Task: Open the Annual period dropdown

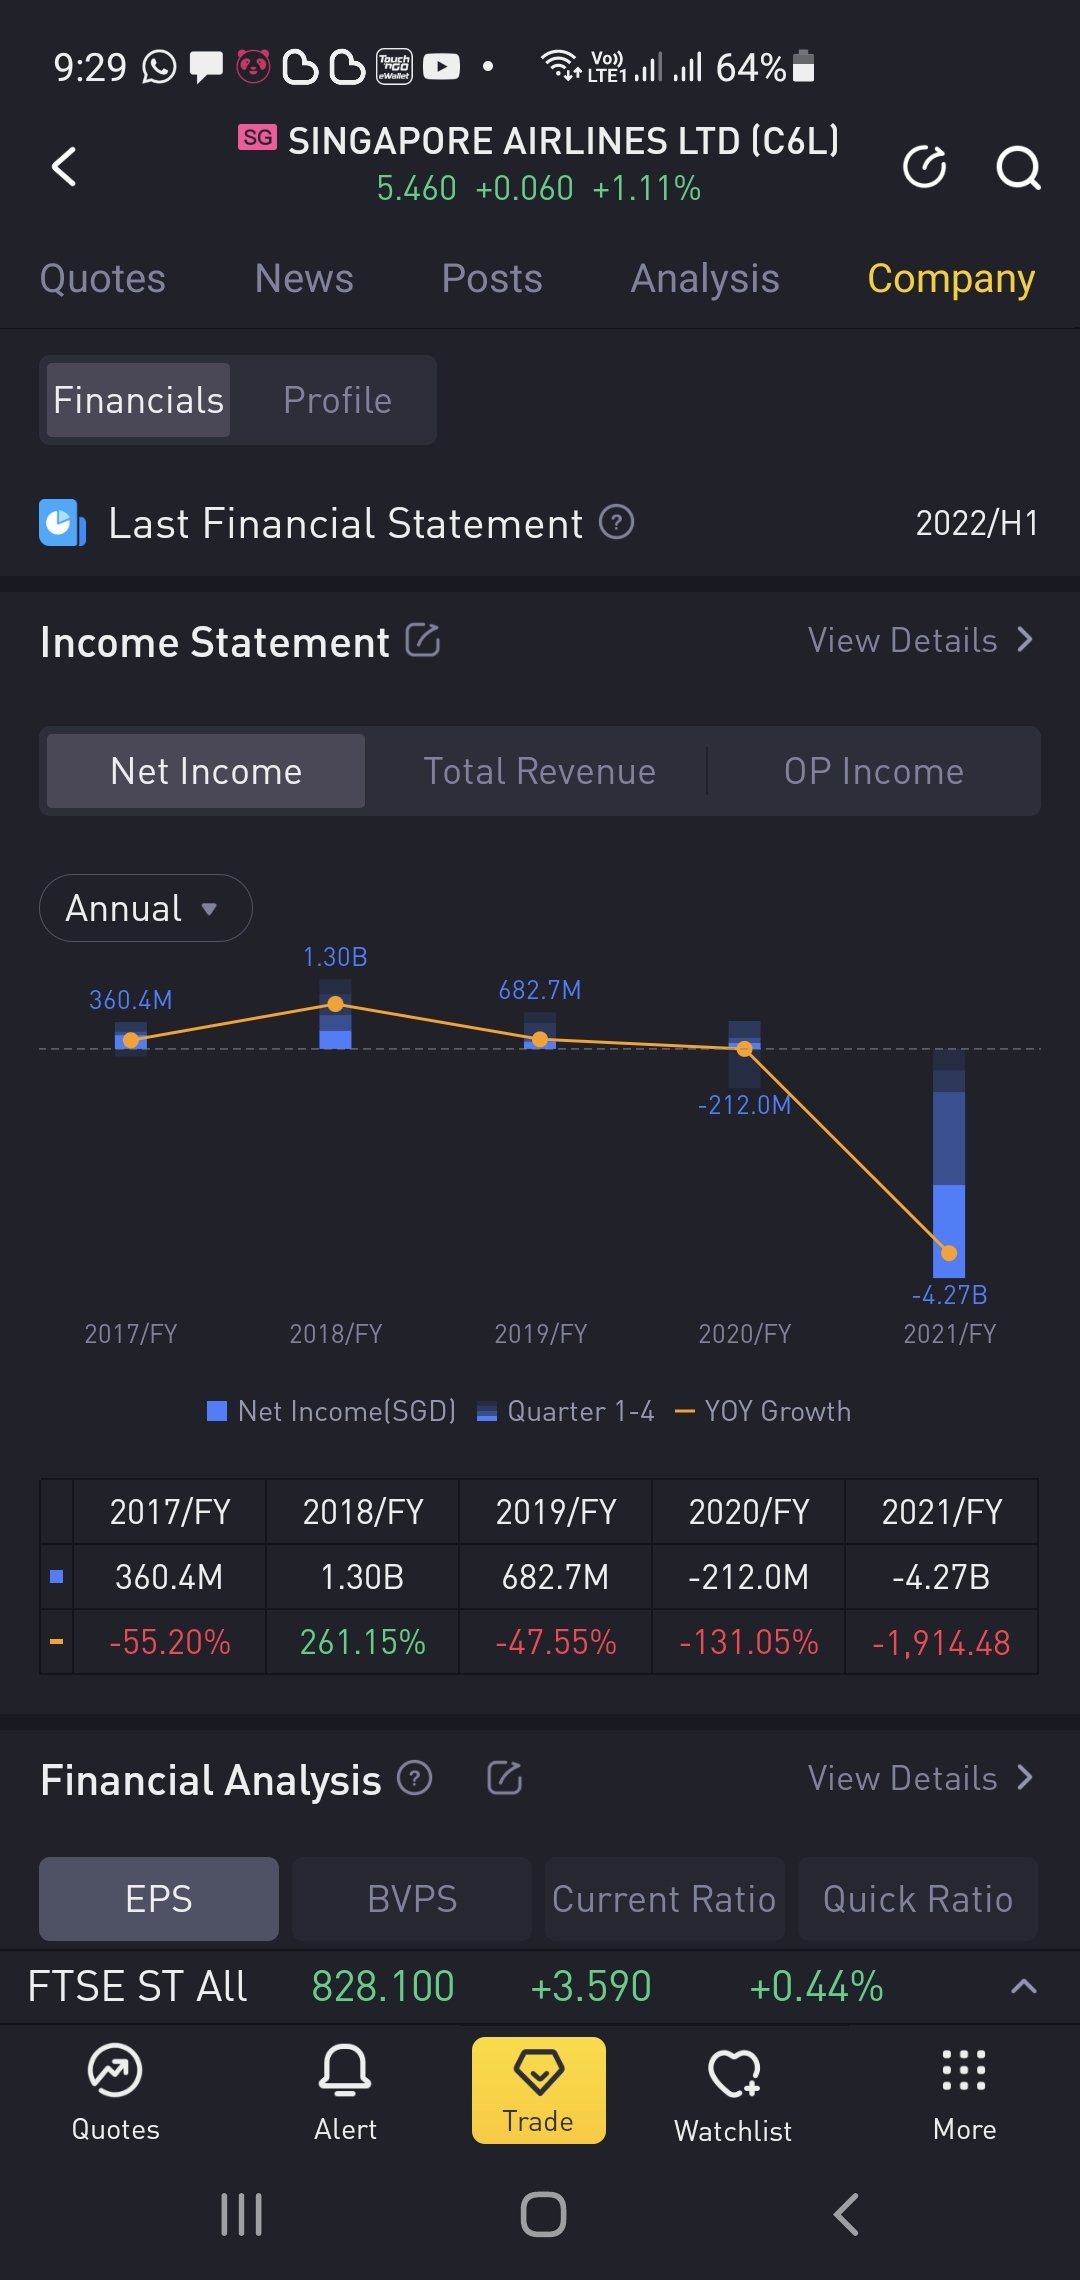Action: pyautogui.click(x=146, y=908)
